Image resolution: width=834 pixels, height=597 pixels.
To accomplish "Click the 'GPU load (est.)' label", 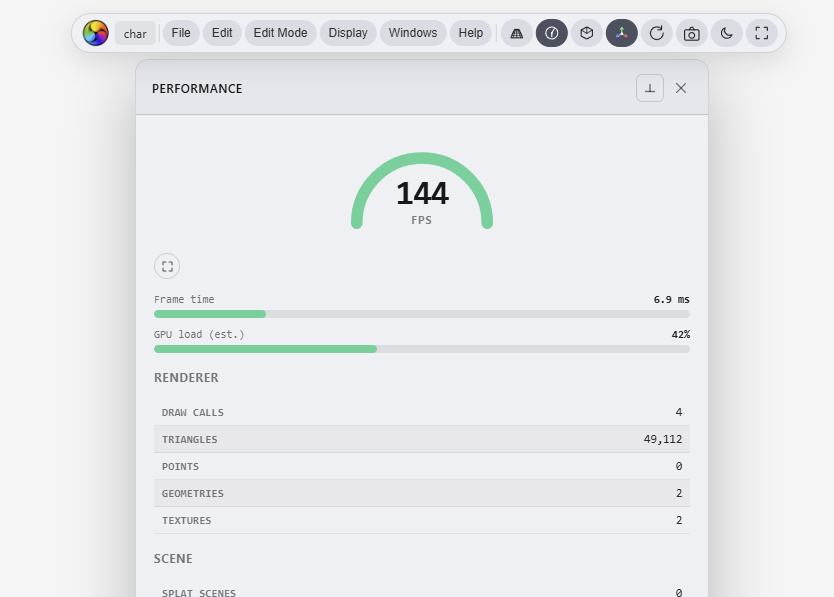I will (x=199, y=335).
